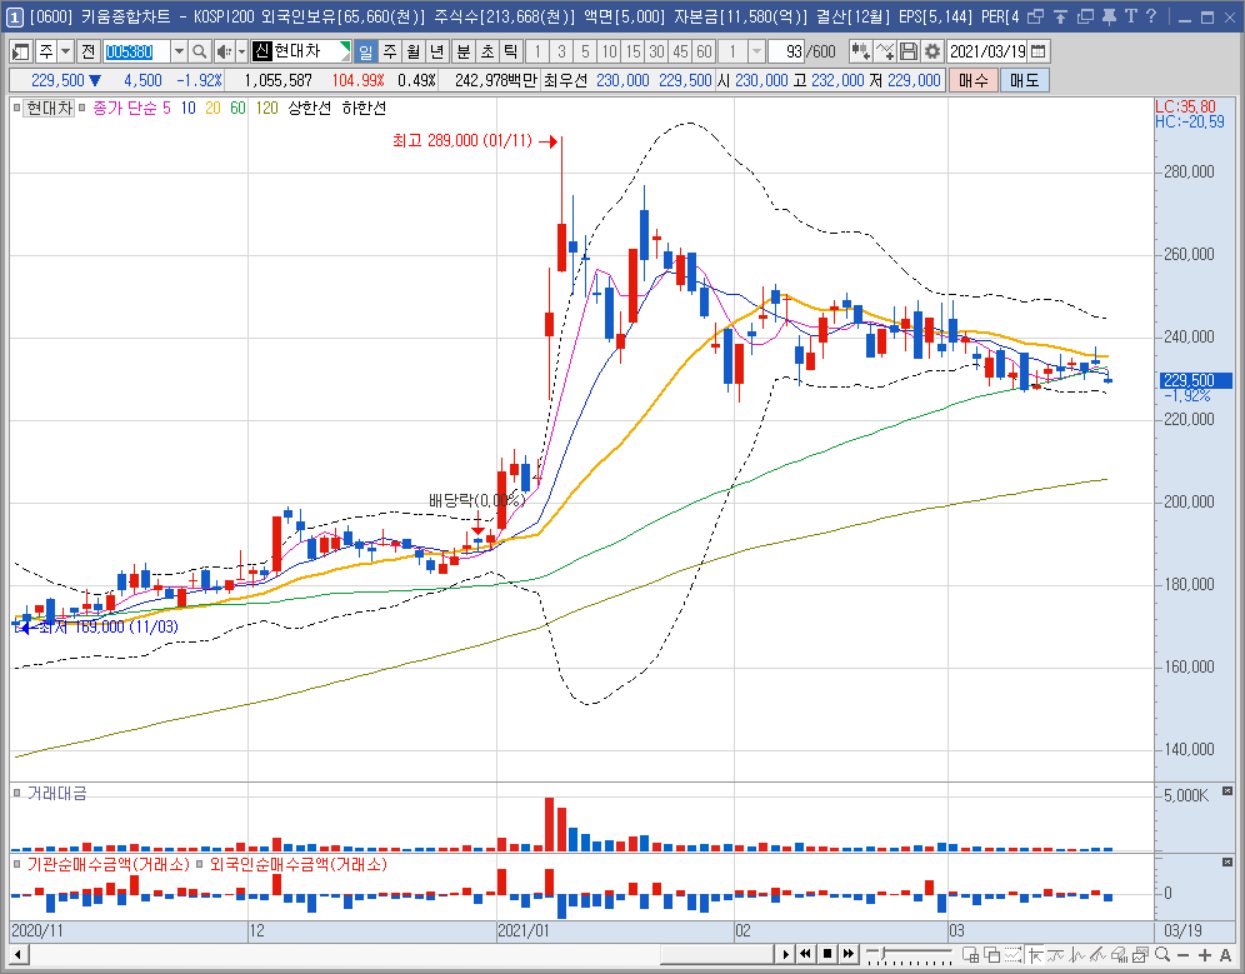Switch to weekly 주 chart period
Screen dimensions: 1245x974
pos(390,51)
